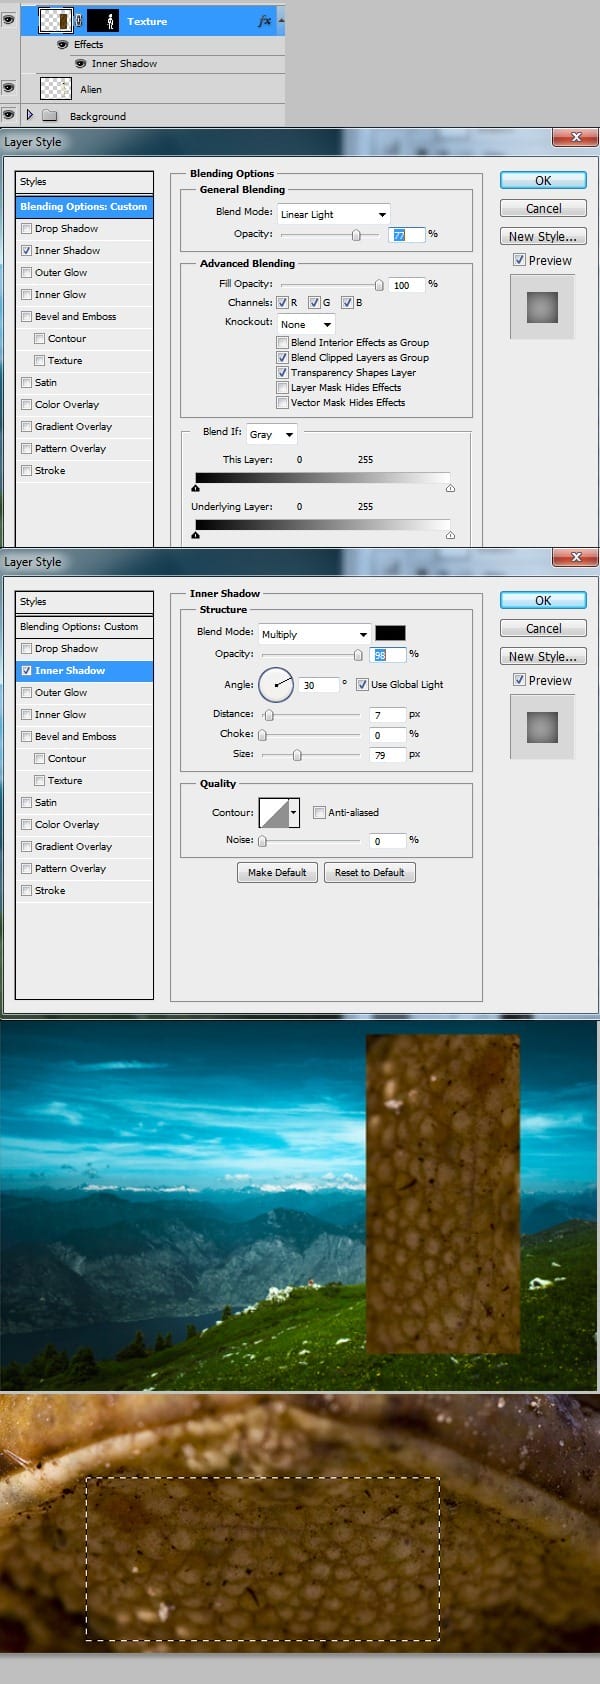This screenshot has width=600, height=1684.
Task: Expand the Background layer group
Action: tap(29, 115)
